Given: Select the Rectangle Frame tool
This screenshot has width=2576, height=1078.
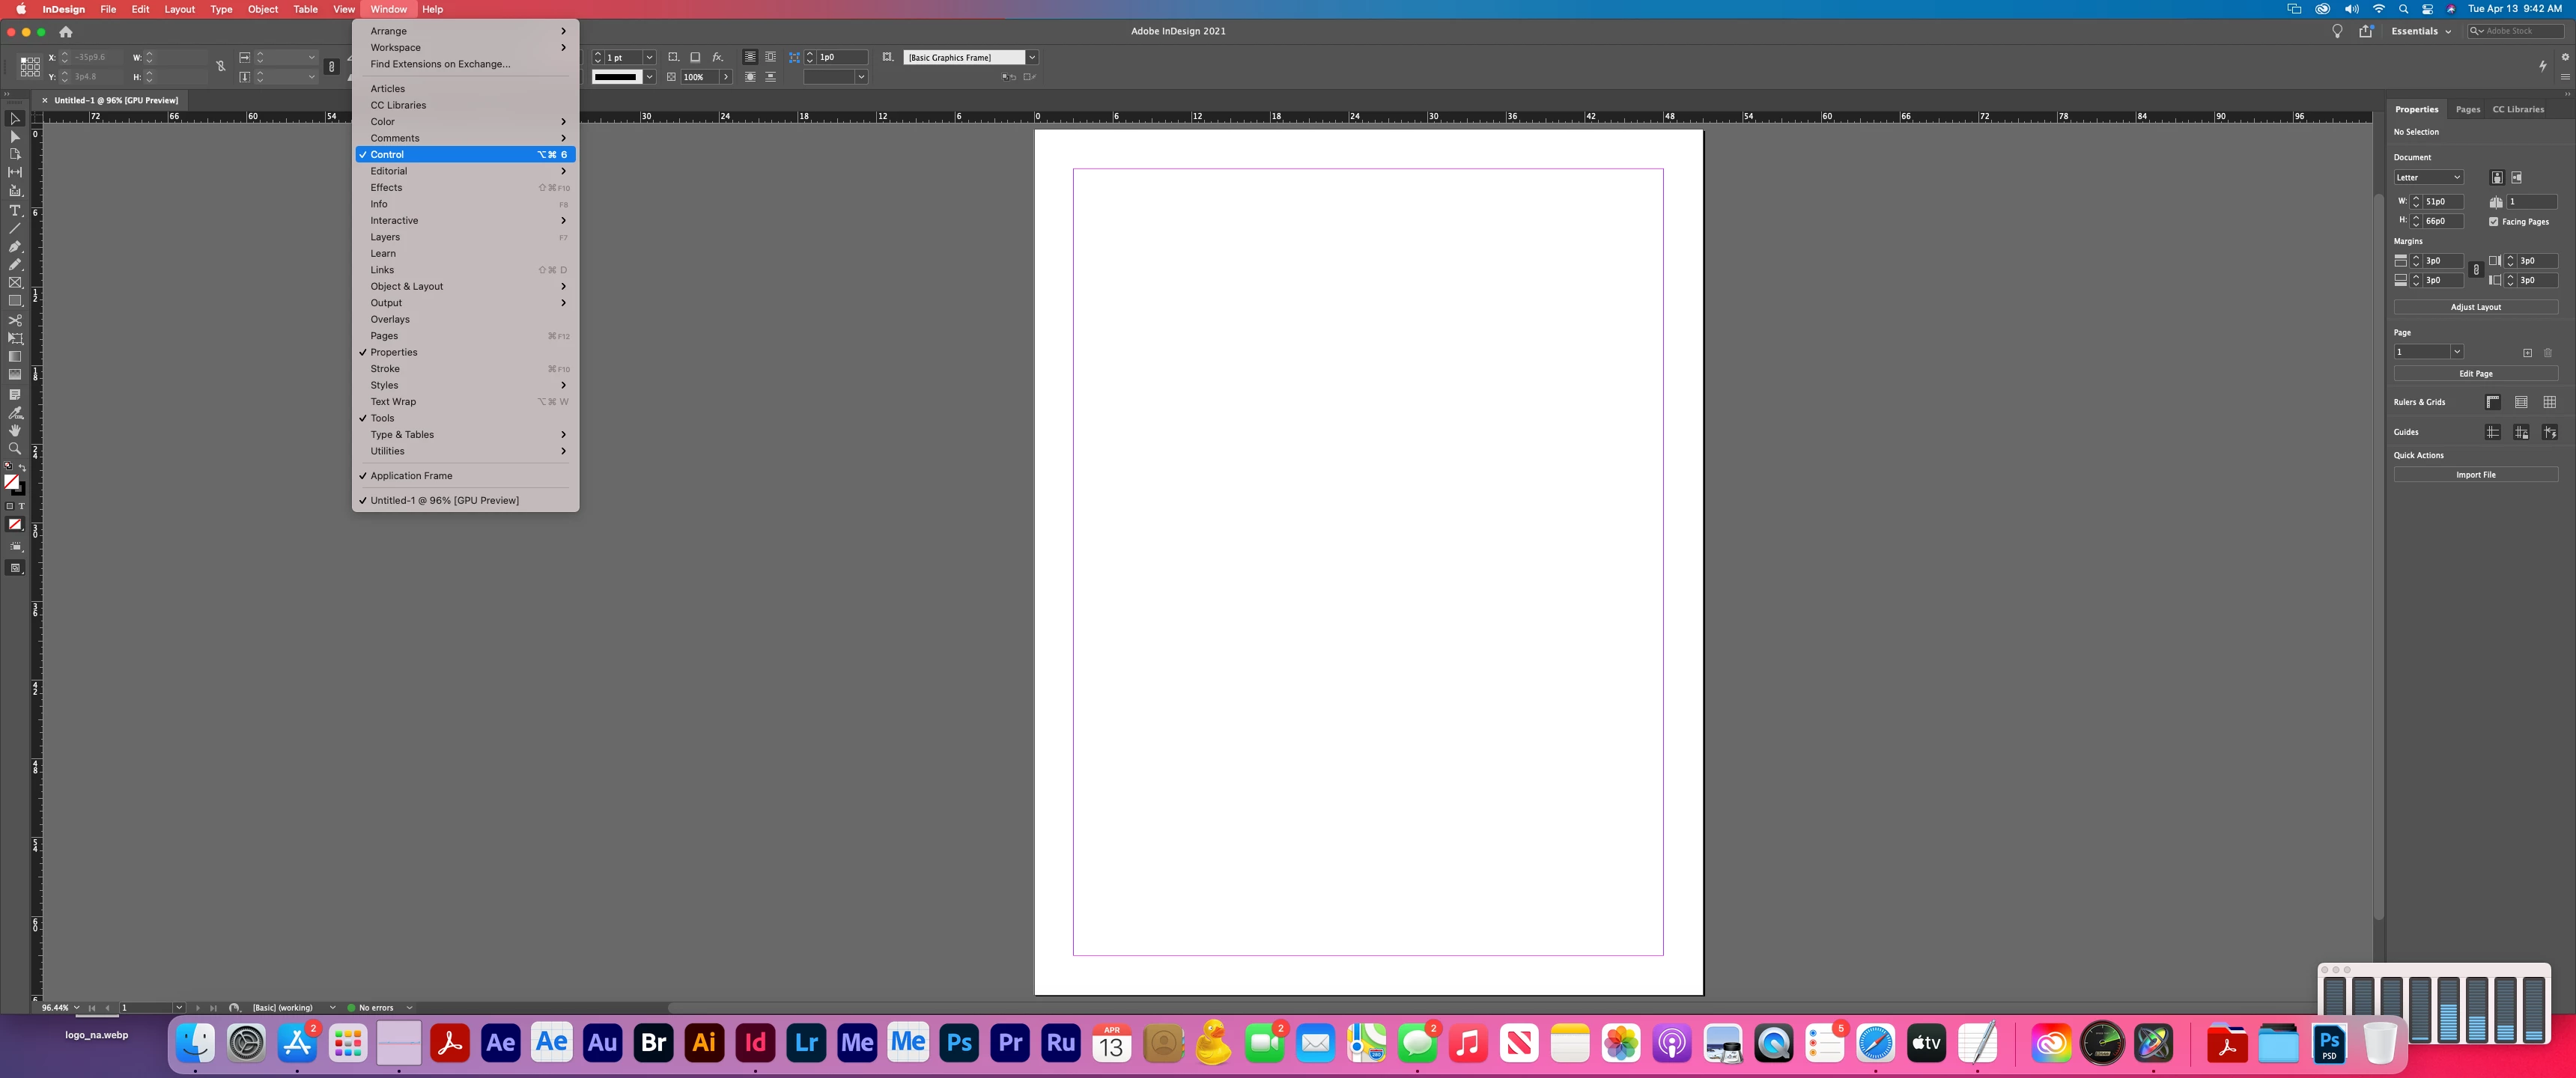Looking at the screenshot, I should [15, 283].
